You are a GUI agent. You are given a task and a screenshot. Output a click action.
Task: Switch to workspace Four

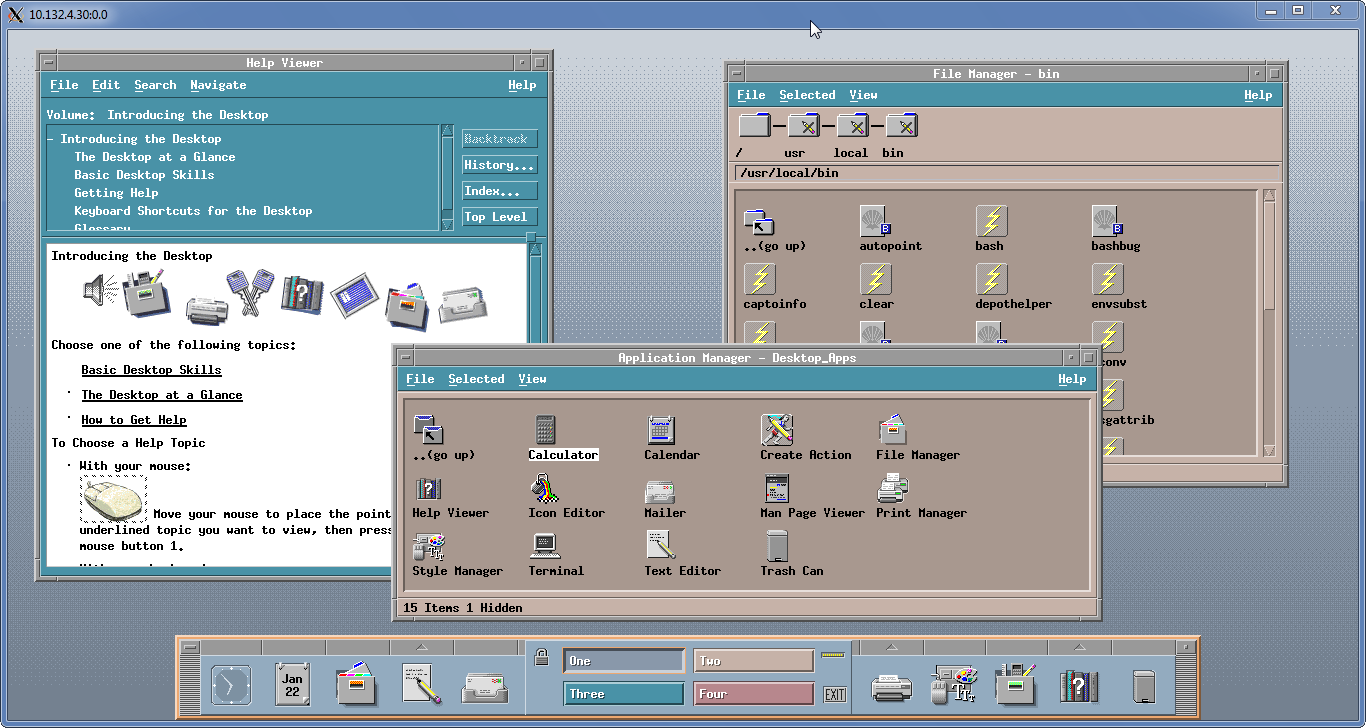coord(753,694)
